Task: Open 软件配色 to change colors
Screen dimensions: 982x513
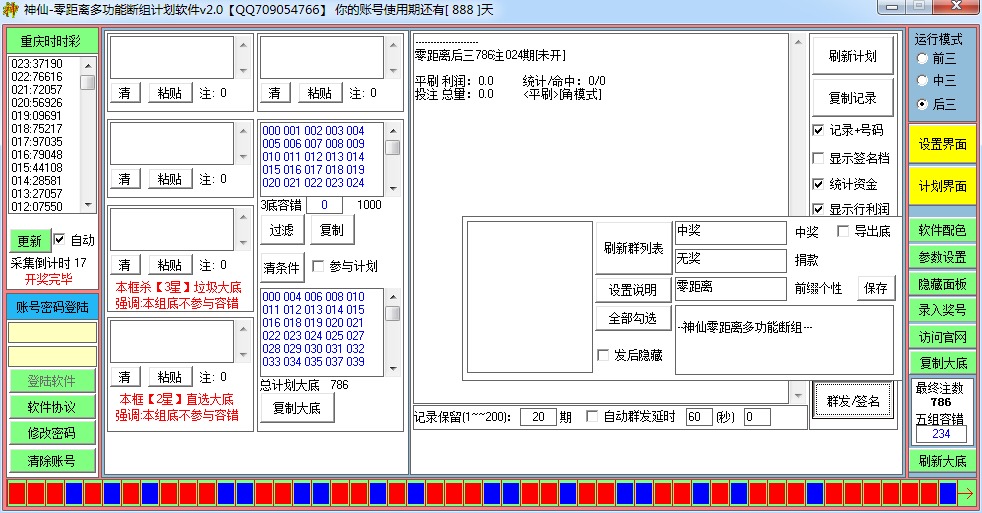Action: pyautogui.click(x=942, y=230)
